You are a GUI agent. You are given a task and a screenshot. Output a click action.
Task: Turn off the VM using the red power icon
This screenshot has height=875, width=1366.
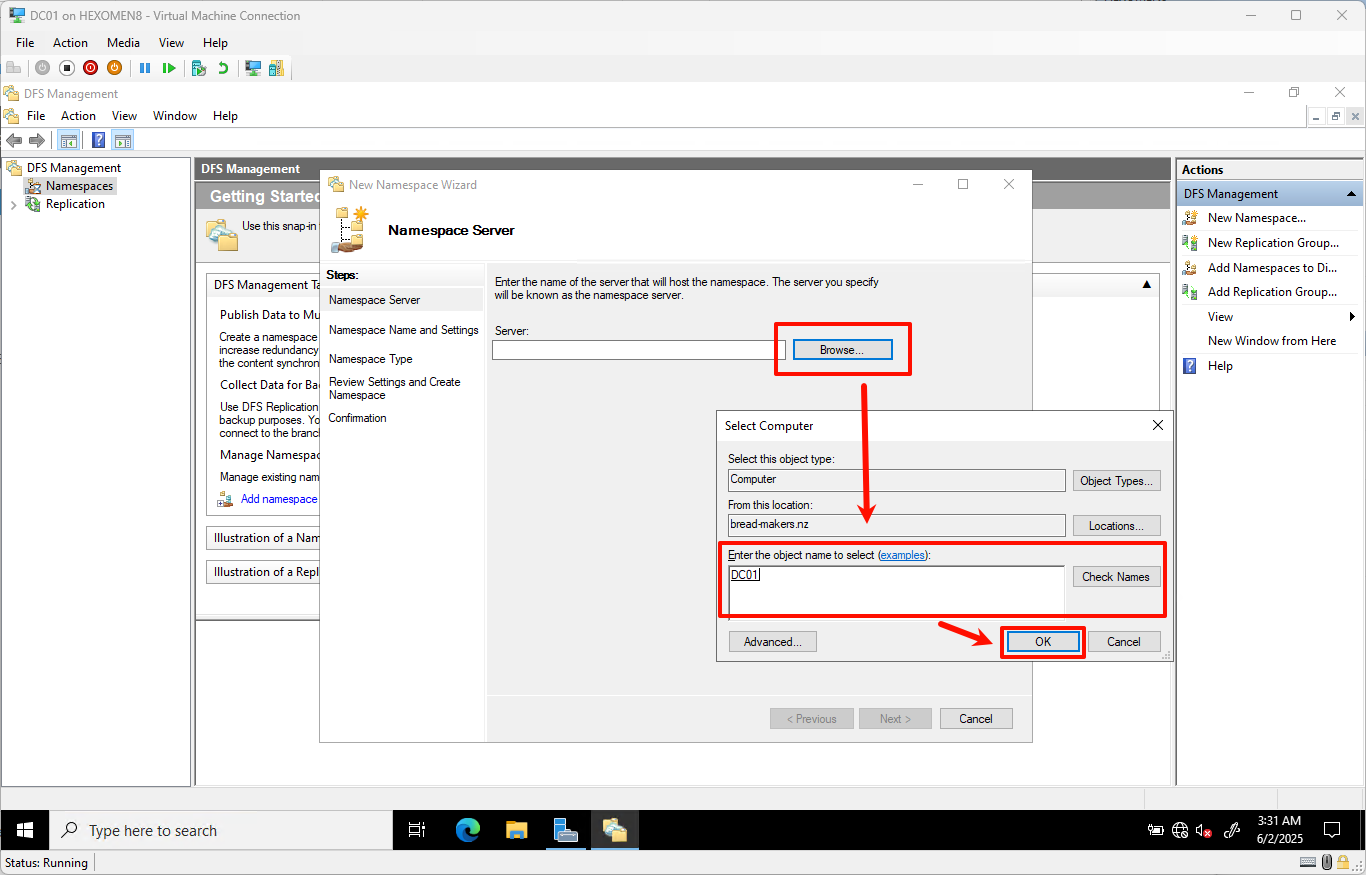click(90, 67)
